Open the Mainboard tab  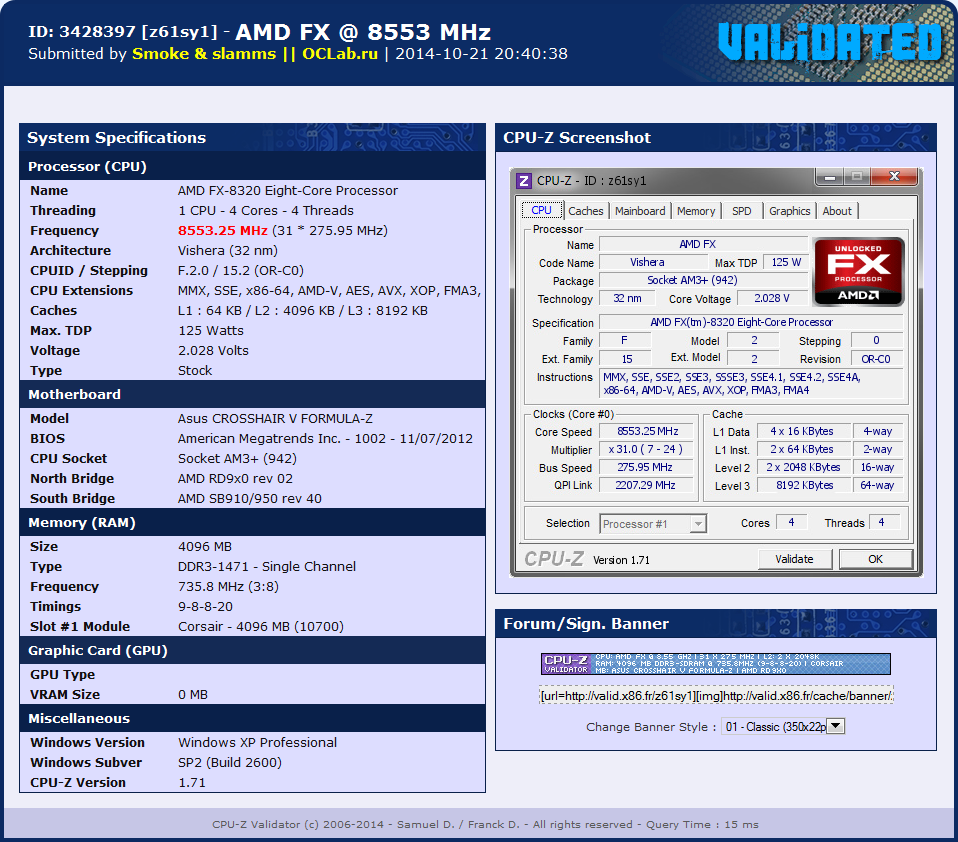pyautogui.click(x=640, y=211)
